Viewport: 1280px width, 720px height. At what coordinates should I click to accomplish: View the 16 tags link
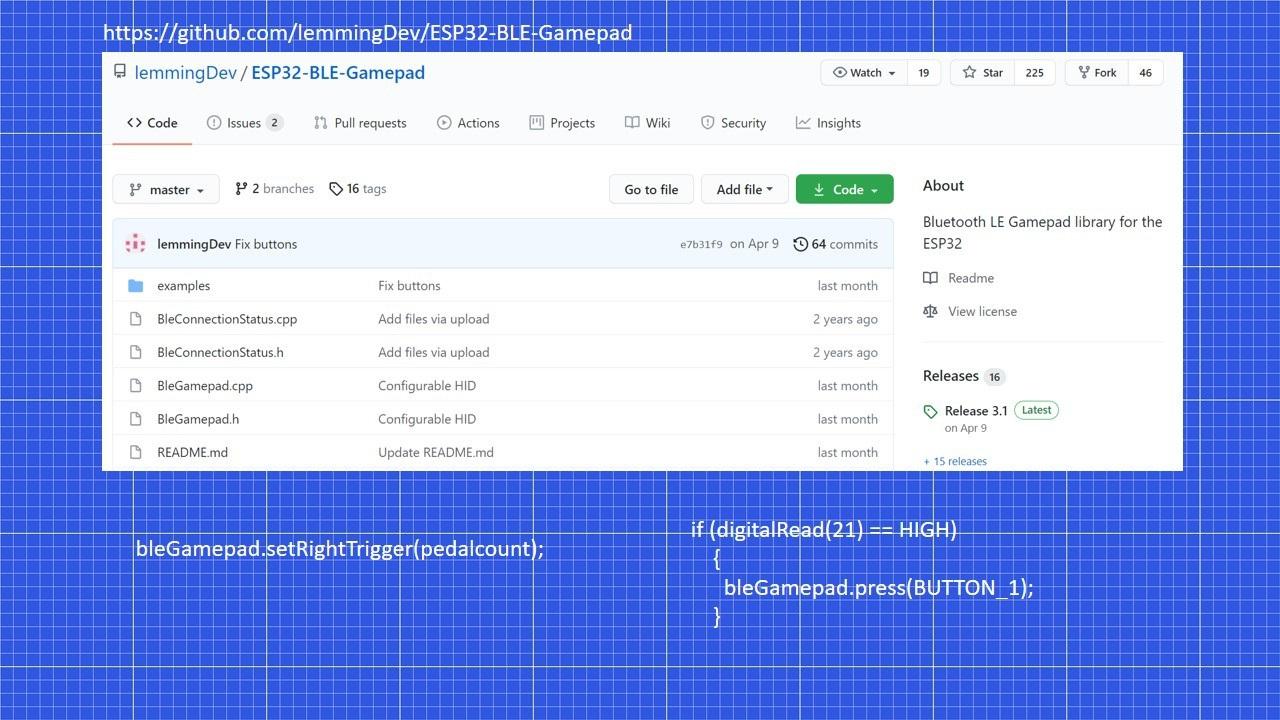pyautogui.click(x=357, y=189)
